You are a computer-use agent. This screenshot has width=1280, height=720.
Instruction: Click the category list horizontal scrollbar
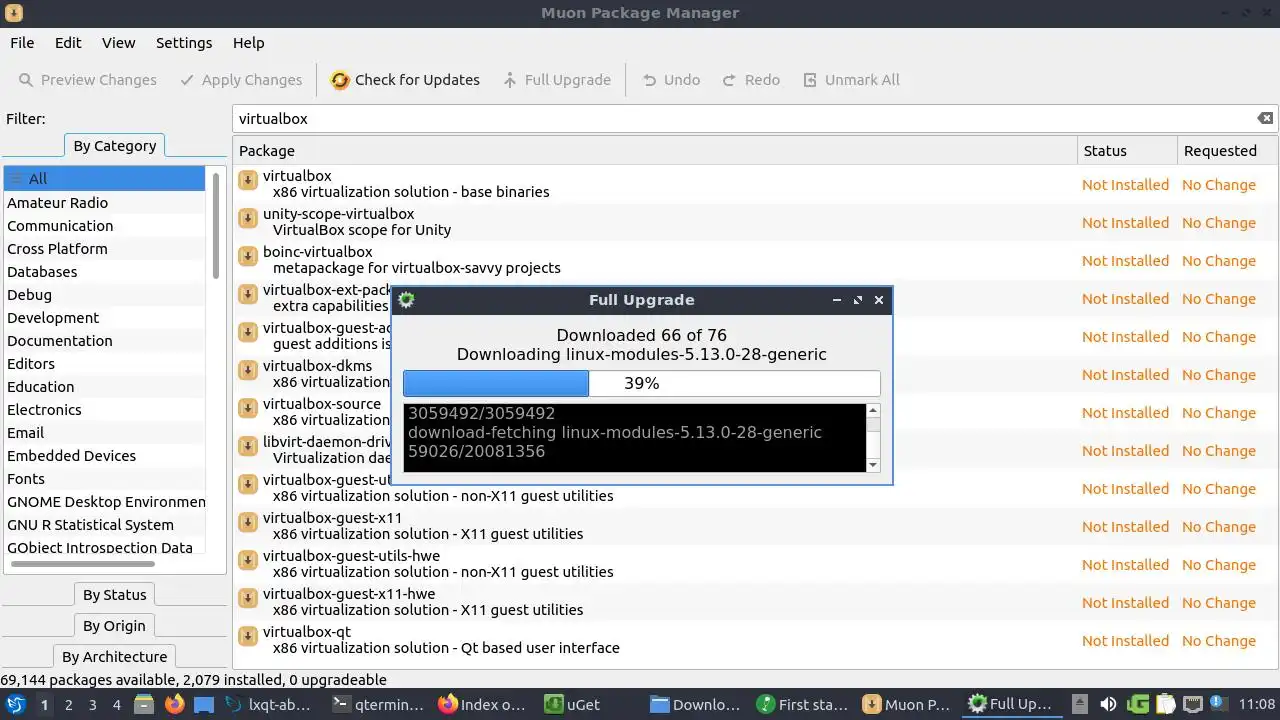(82, 563)
